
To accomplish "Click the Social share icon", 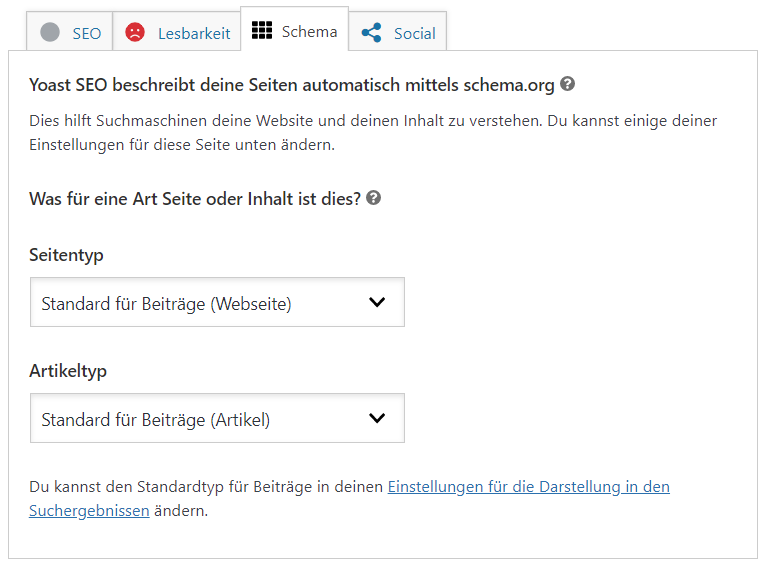I will pos(371,33).
